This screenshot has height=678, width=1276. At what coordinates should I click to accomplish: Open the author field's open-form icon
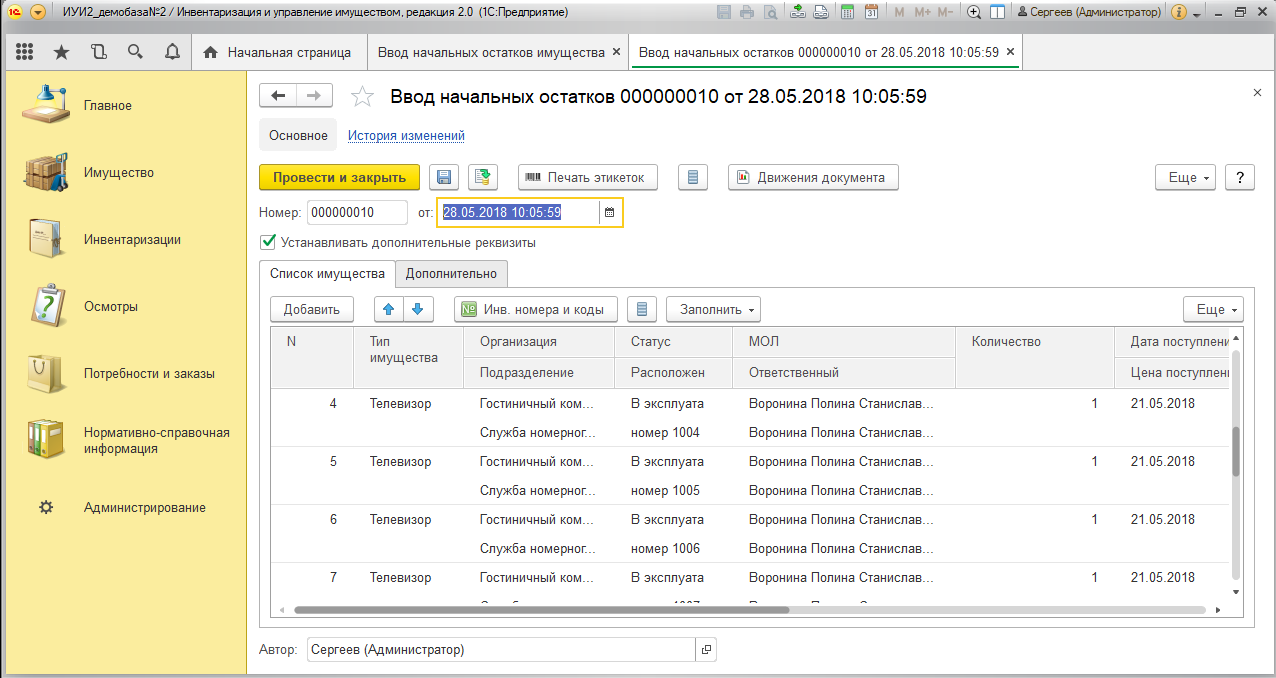pos(706,650)
